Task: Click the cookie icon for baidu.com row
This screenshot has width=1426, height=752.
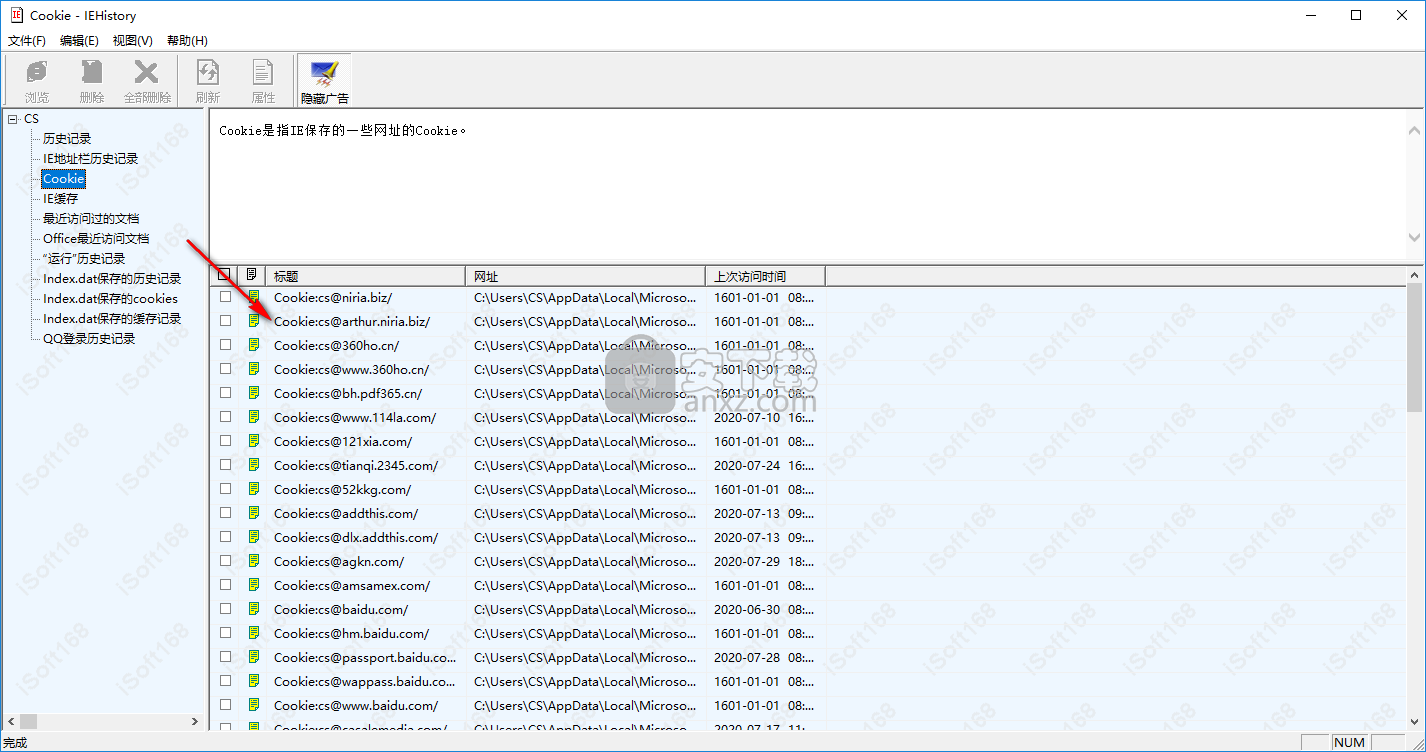Action: click(254, 609)
